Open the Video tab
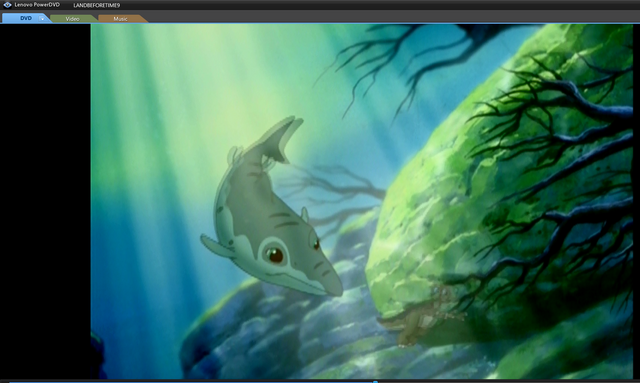 tap(73, 19)
